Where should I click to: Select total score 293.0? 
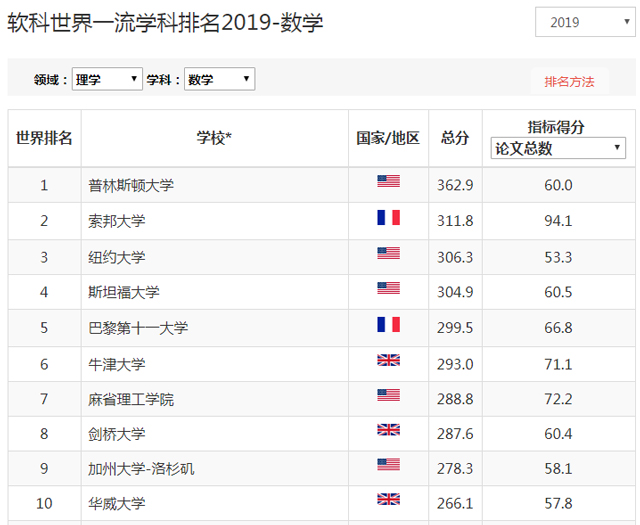pyautogui.click(x=455, y=364)
